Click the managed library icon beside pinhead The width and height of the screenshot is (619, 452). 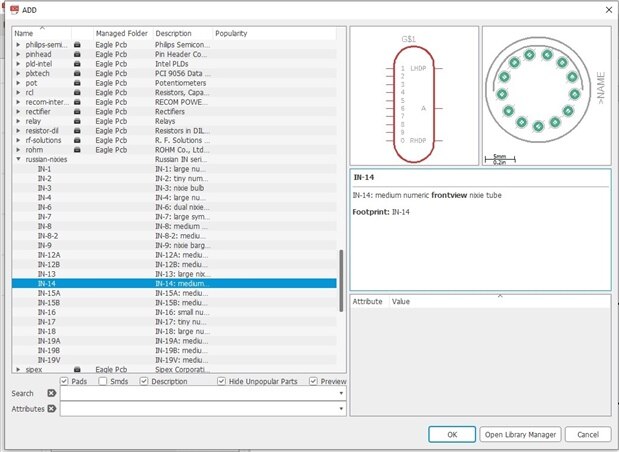[77, 55]
